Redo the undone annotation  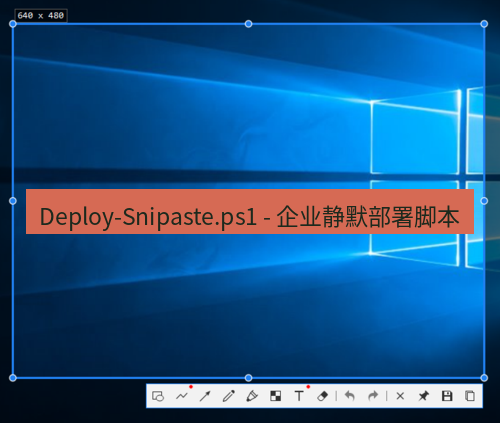click(373, 396)
